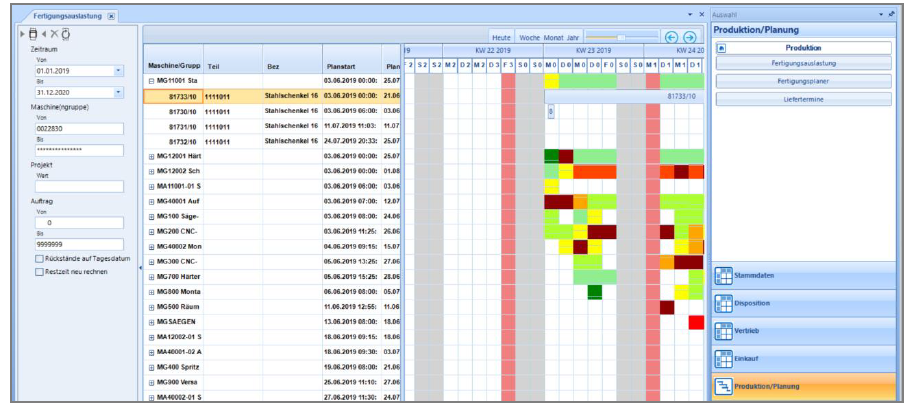Viewport: 908px width, 405px height.
Task: Click the right arrow timeline navigation button
Action: (x=690, y=37)
